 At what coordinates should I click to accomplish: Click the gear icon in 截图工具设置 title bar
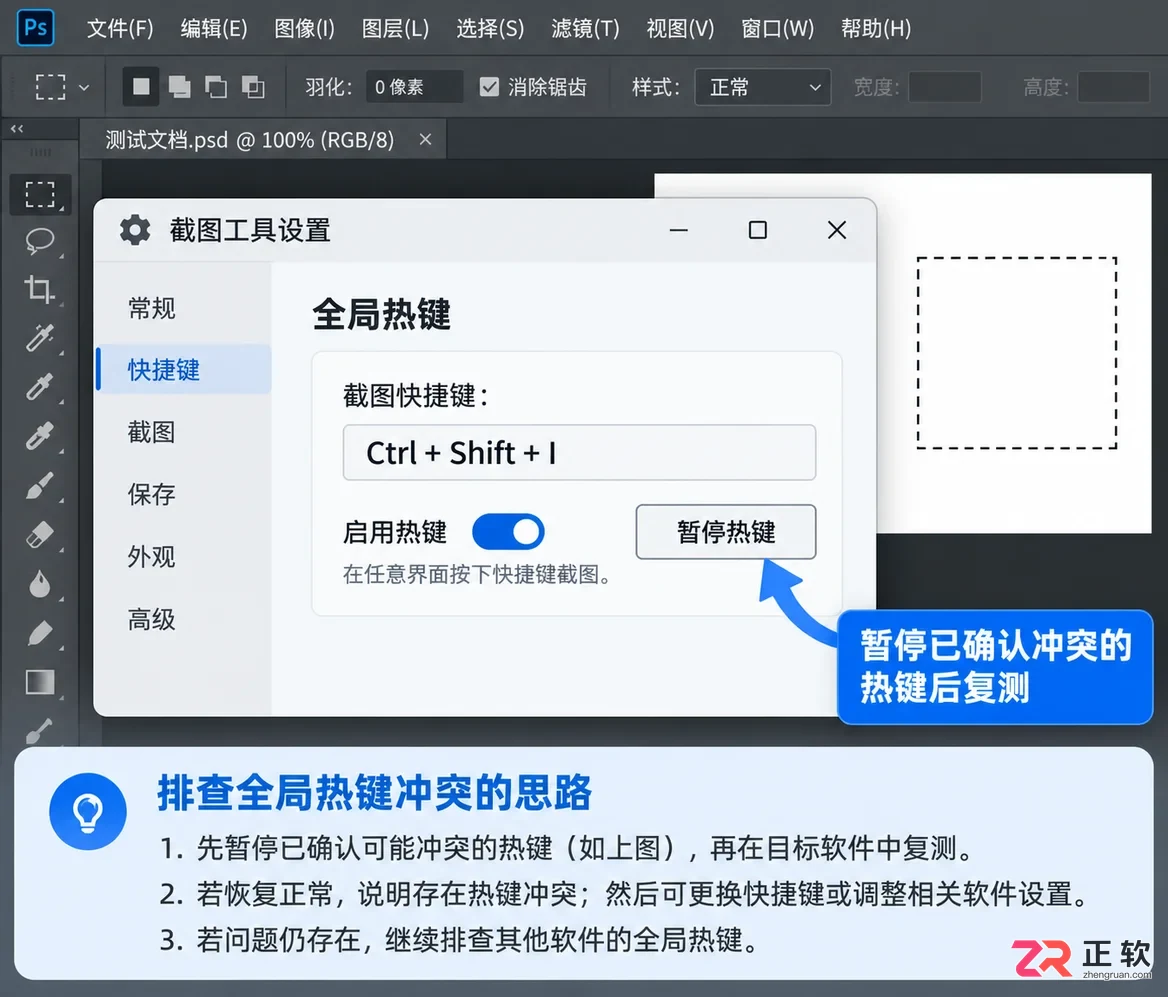pyautogui.click(x=135, y=230)
